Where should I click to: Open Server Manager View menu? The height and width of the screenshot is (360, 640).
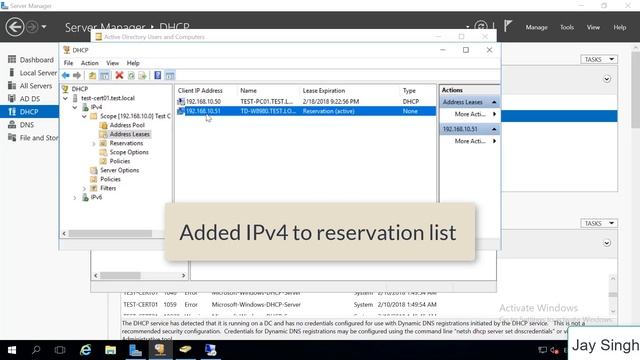[593, 27]
